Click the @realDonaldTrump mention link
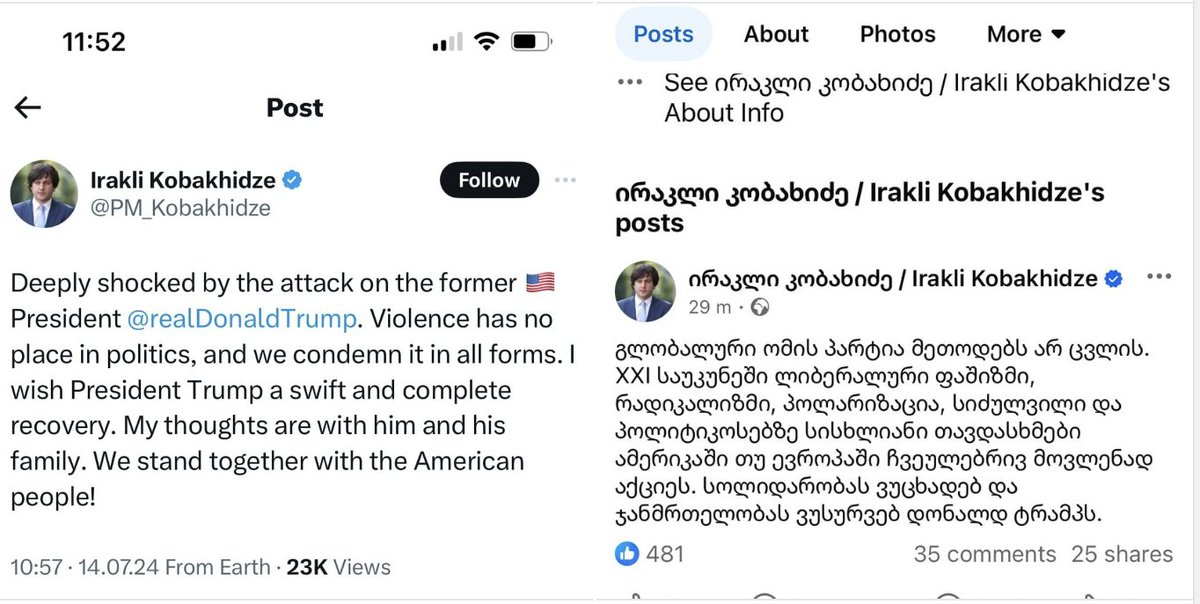 coord(241,320)
